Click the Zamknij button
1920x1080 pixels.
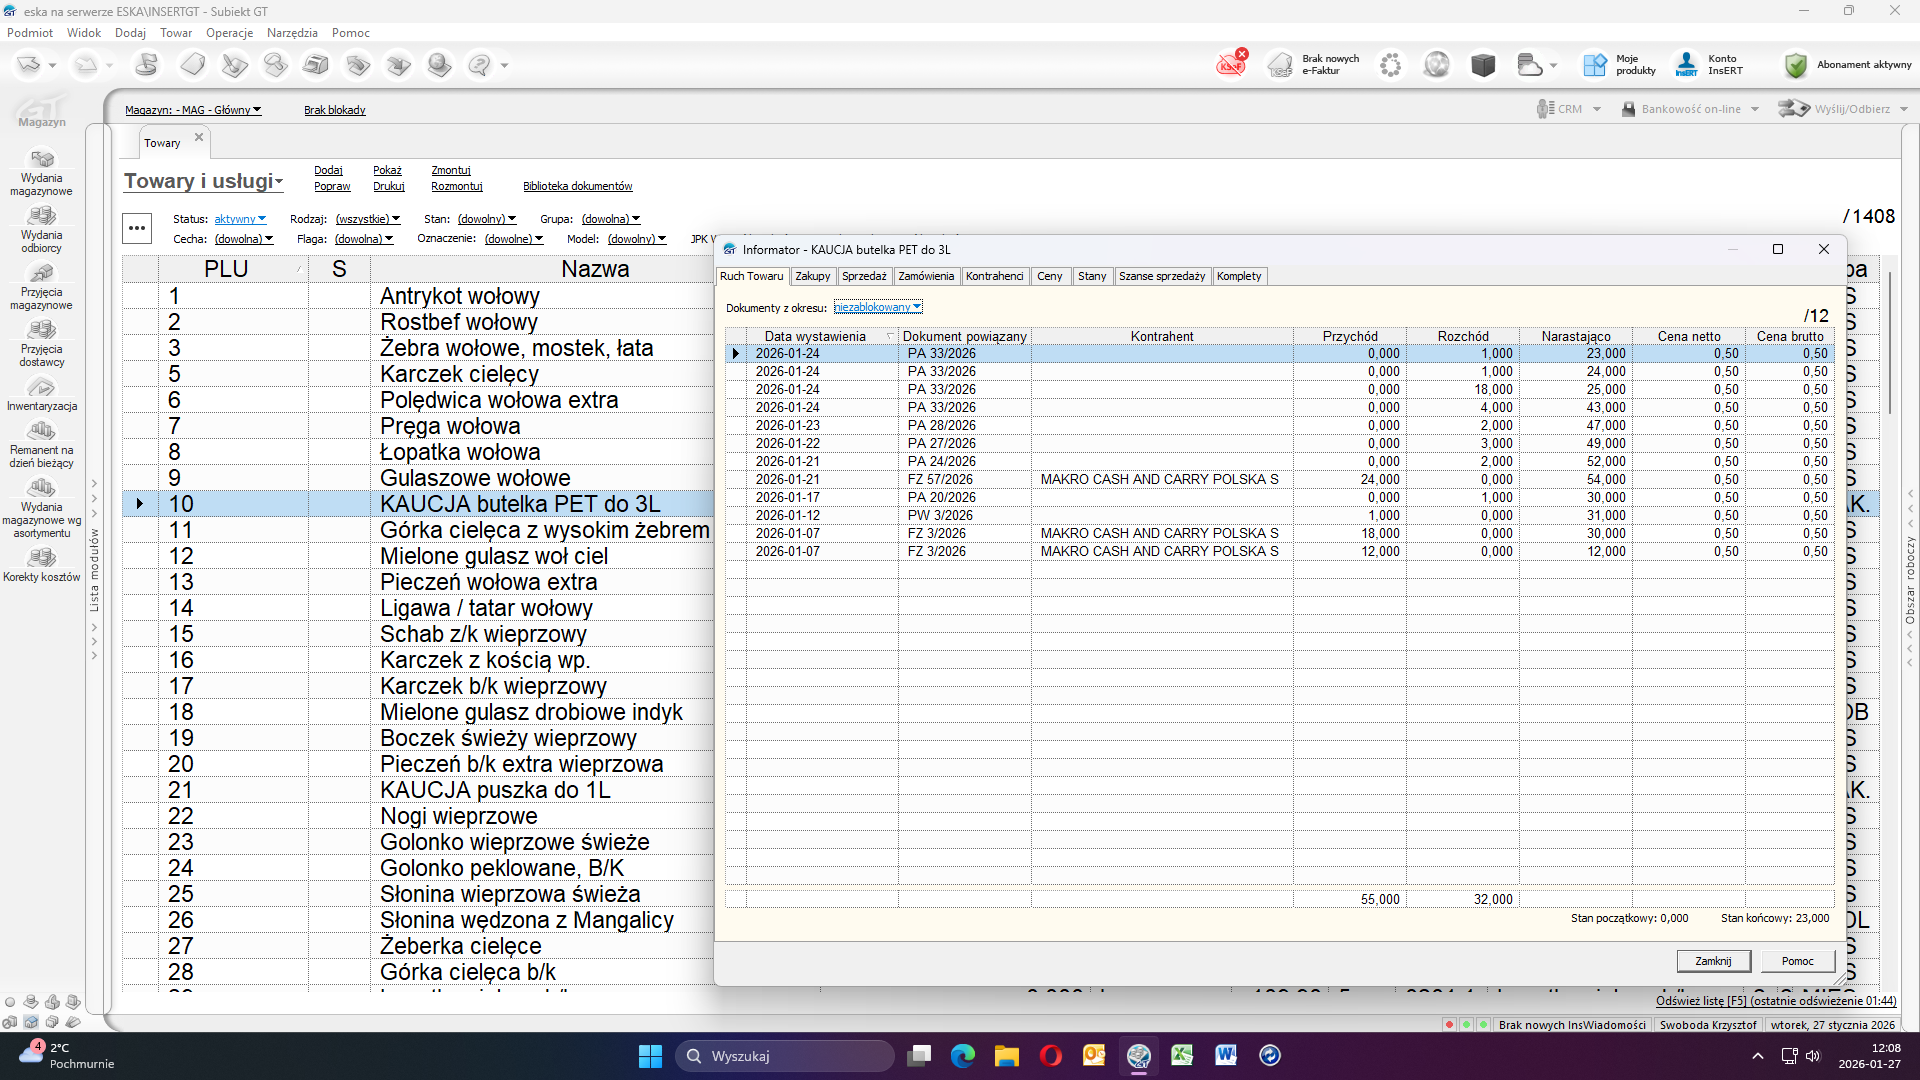tap(1713, 961)
